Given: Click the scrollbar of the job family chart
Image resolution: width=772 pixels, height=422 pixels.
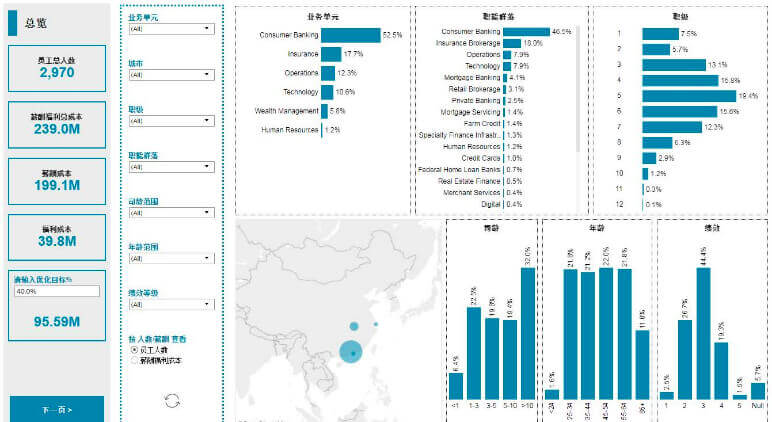Looking at the screenshot, I should [x=578, y=90].
